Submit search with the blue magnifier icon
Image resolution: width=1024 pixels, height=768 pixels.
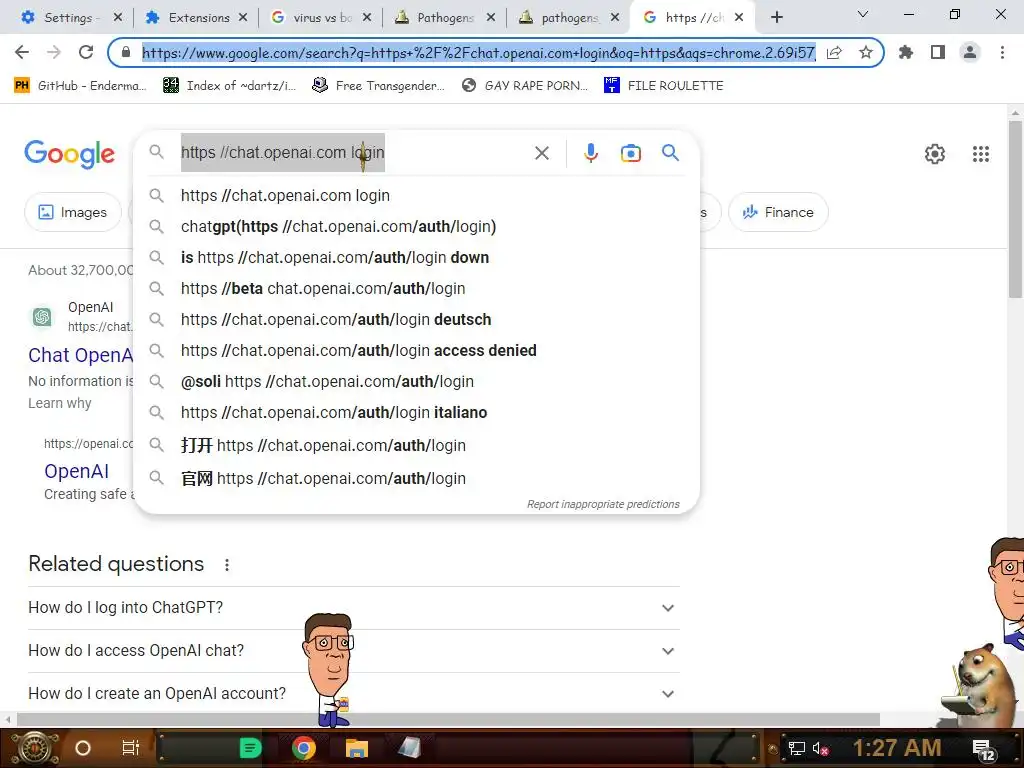pos(670,153)
